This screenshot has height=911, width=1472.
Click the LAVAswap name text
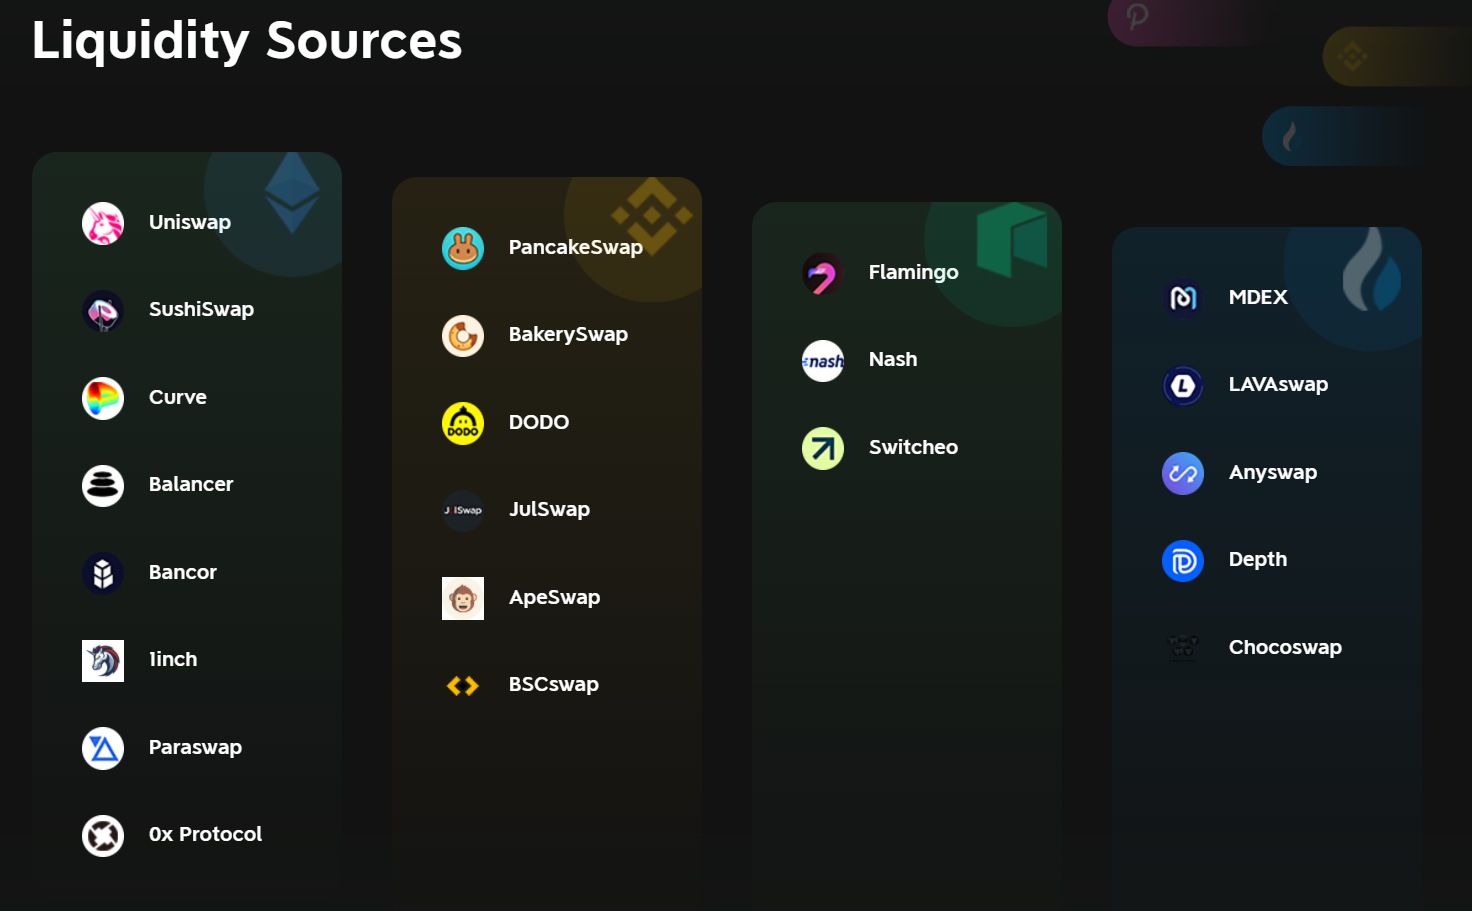[1278, 384]
